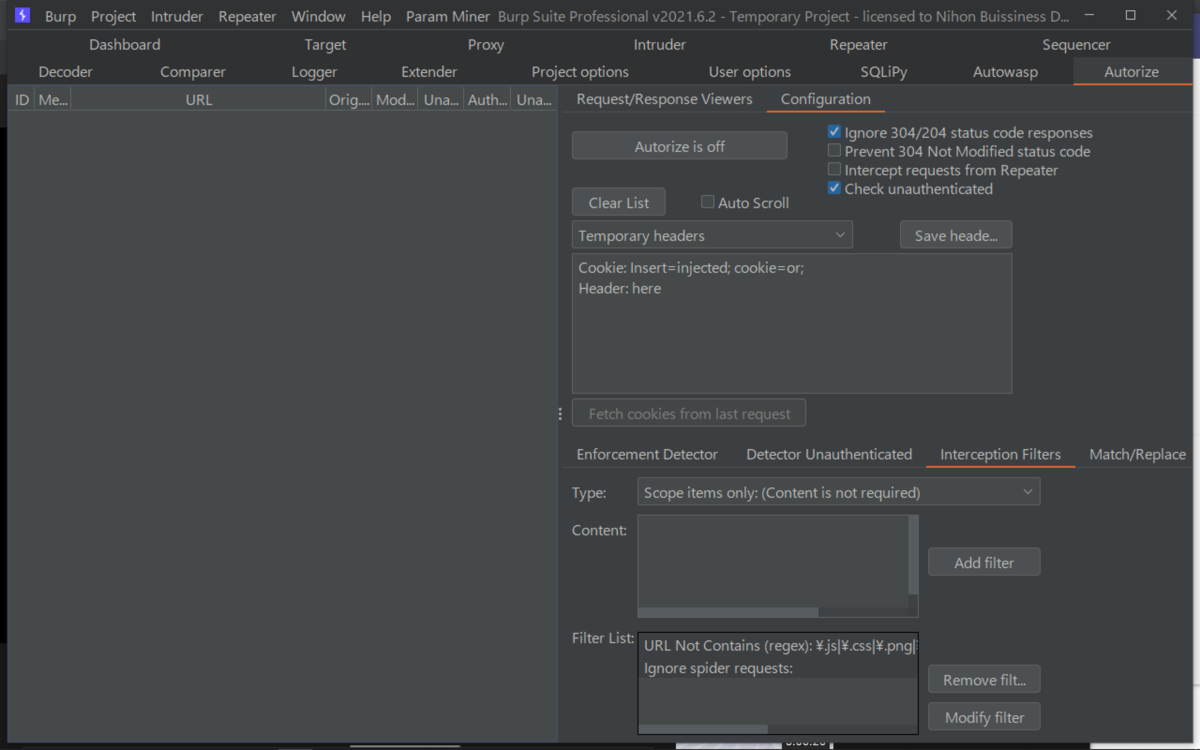Show the Request/Response Viewers tab
The width and height of the screenshot is (1200, 750).
[664, 99]
